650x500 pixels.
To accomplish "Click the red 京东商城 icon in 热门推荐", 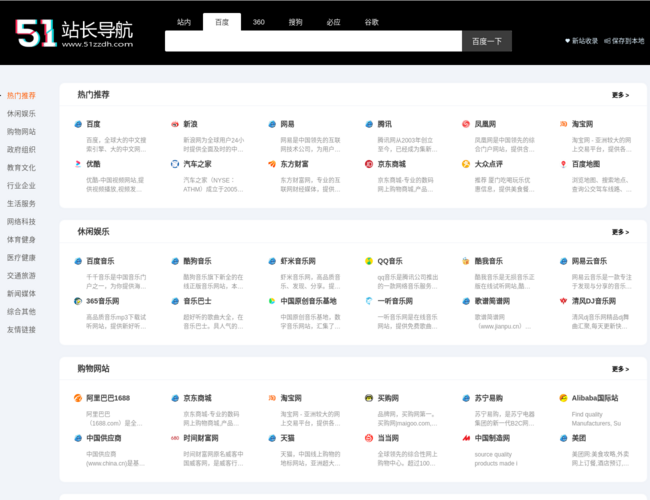I will coord(369,164).
